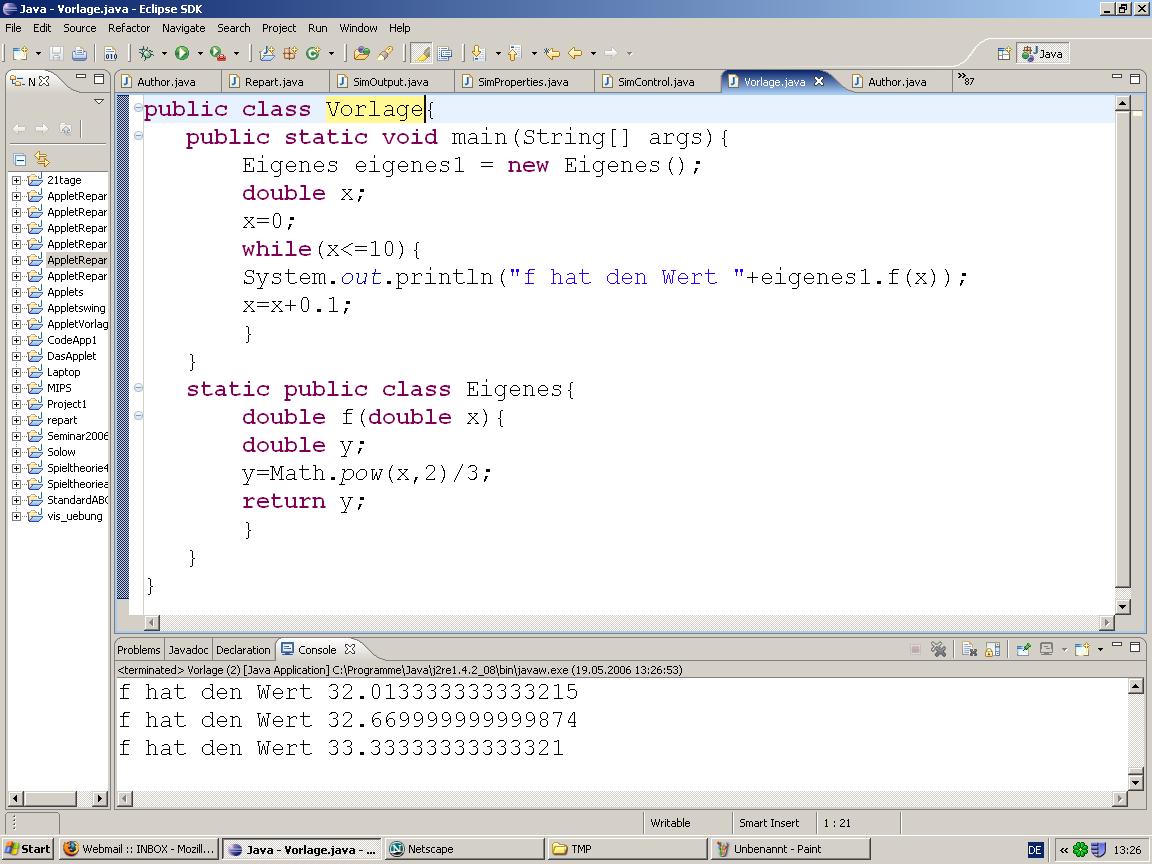Open the Refactor menu
1152x864 pixels.
click(x=128, y=28)
